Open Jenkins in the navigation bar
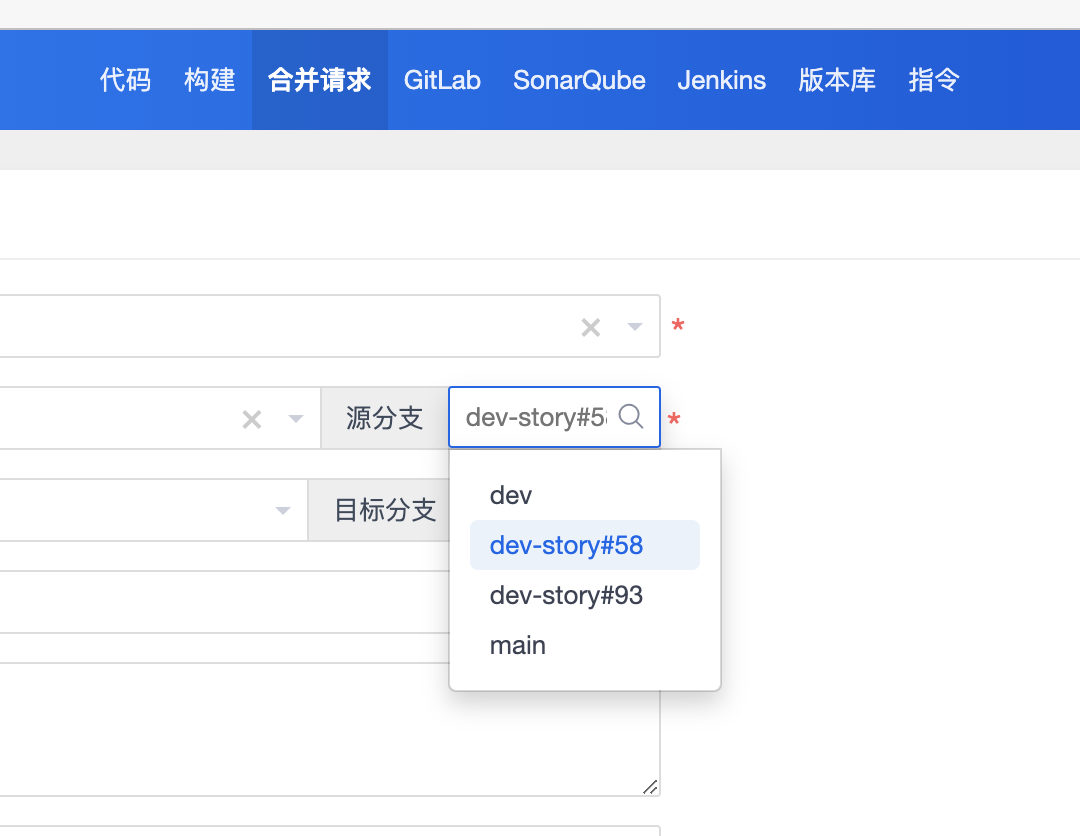Screen dimensions: 1080x836 click(x=721, y=80)
